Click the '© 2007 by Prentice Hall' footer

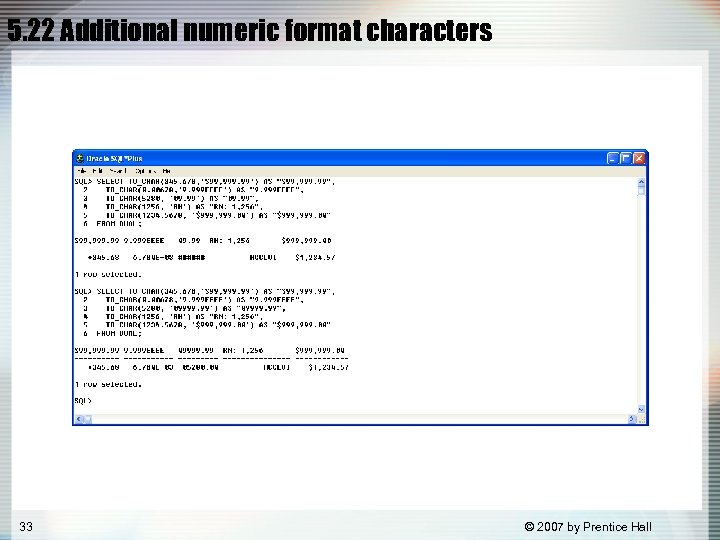click(x=588, y=527)
